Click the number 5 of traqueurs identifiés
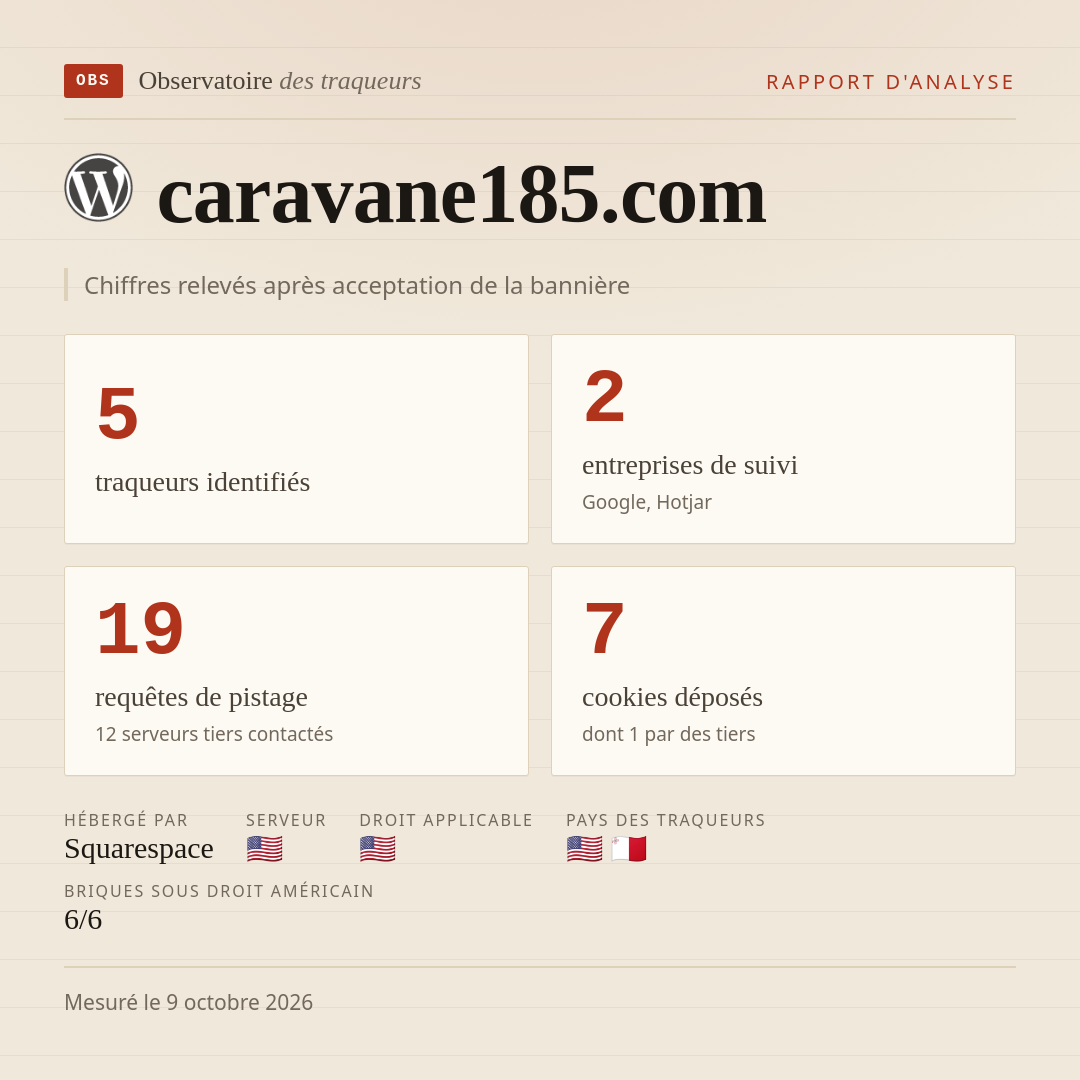Image resolution: width=1080 pixels, height=1080 pixels. click(x=118, y=414)
